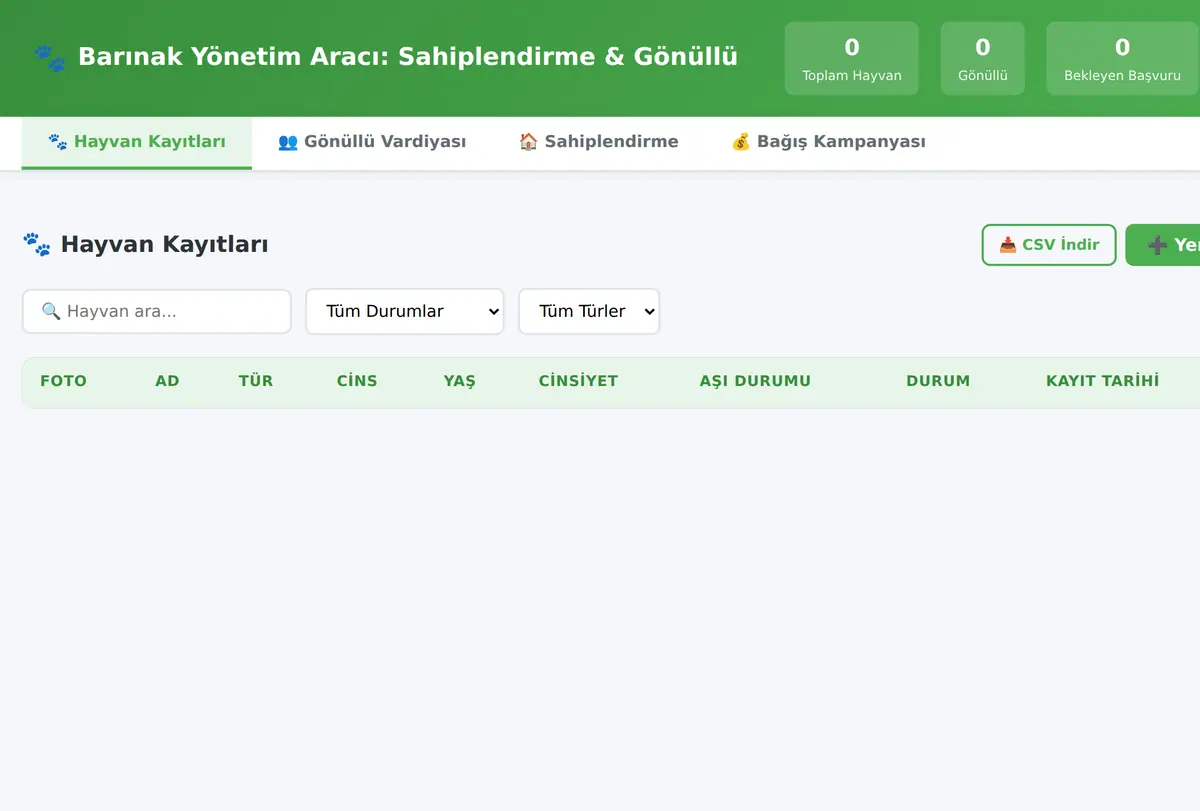Viewport: 1200px width, 811px height.
Task: Click the Barınak Yönetim Aracı header title
Action: point(408,57)
